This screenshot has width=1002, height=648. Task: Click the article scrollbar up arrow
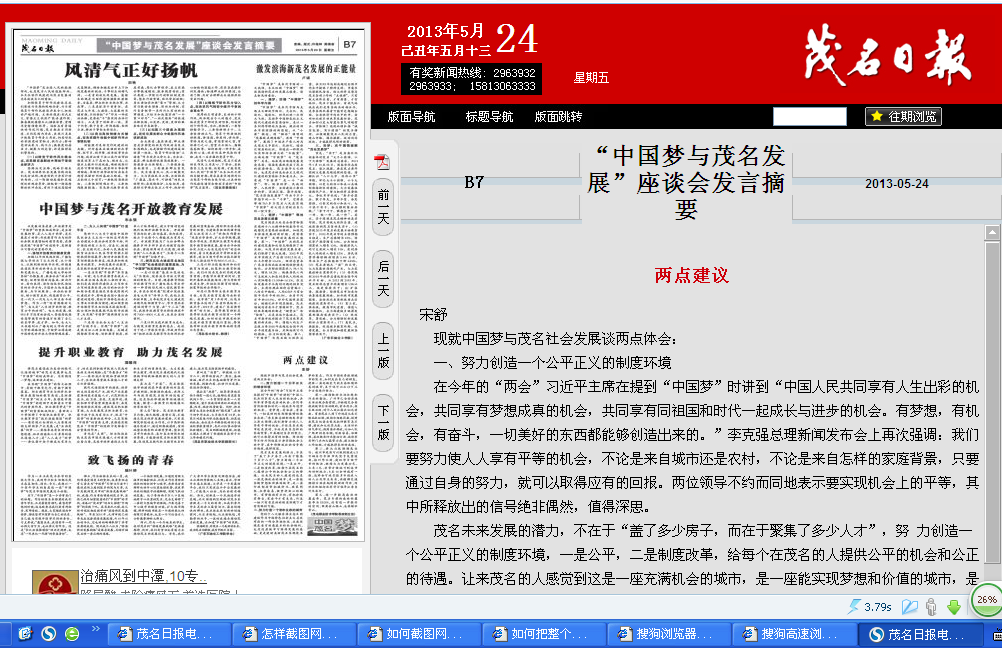click(x=992, y=233)
